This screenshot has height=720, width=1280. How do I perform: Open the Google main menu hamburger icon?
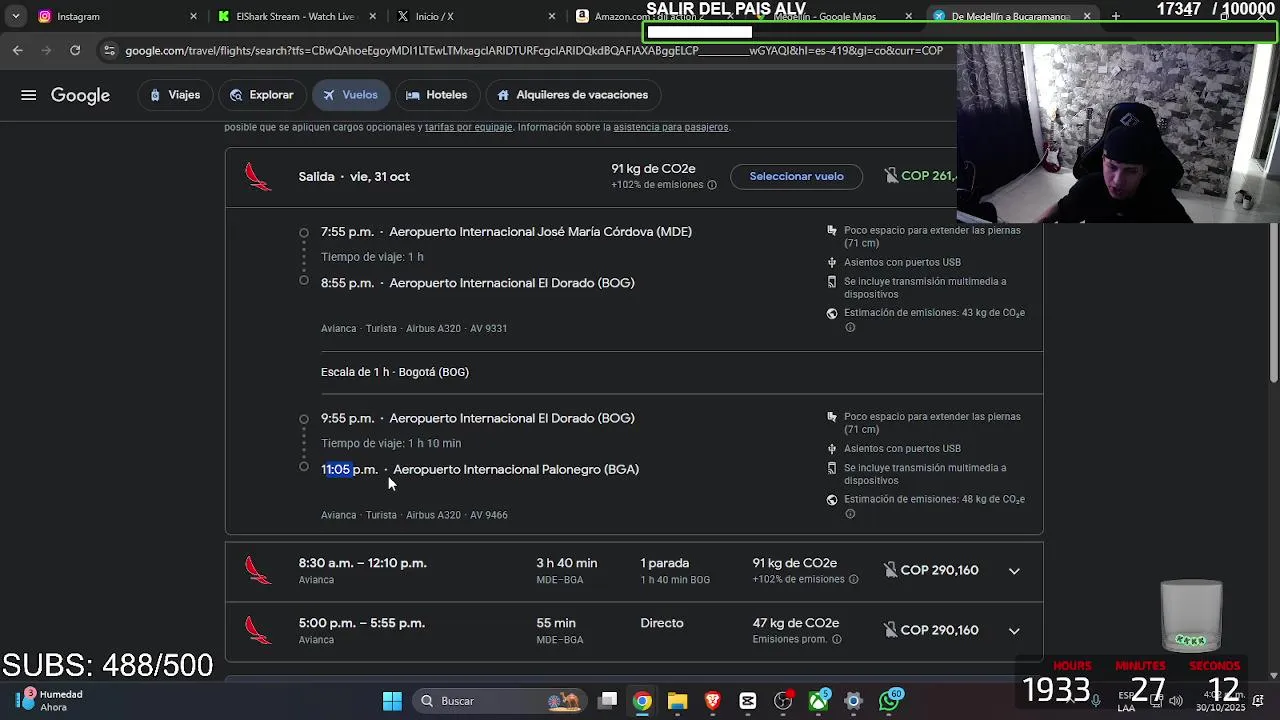(x=29, y=95)
